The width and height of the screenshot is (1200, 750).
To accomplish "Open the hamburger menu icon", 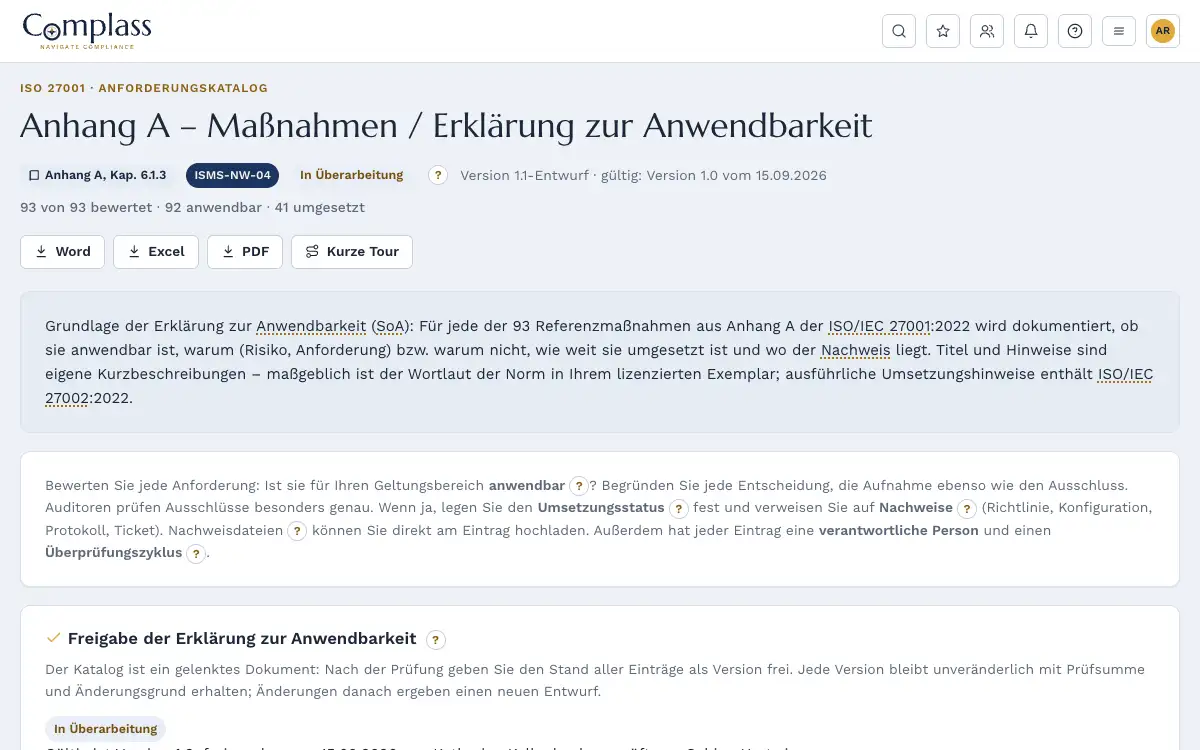I will (1119, 31).
